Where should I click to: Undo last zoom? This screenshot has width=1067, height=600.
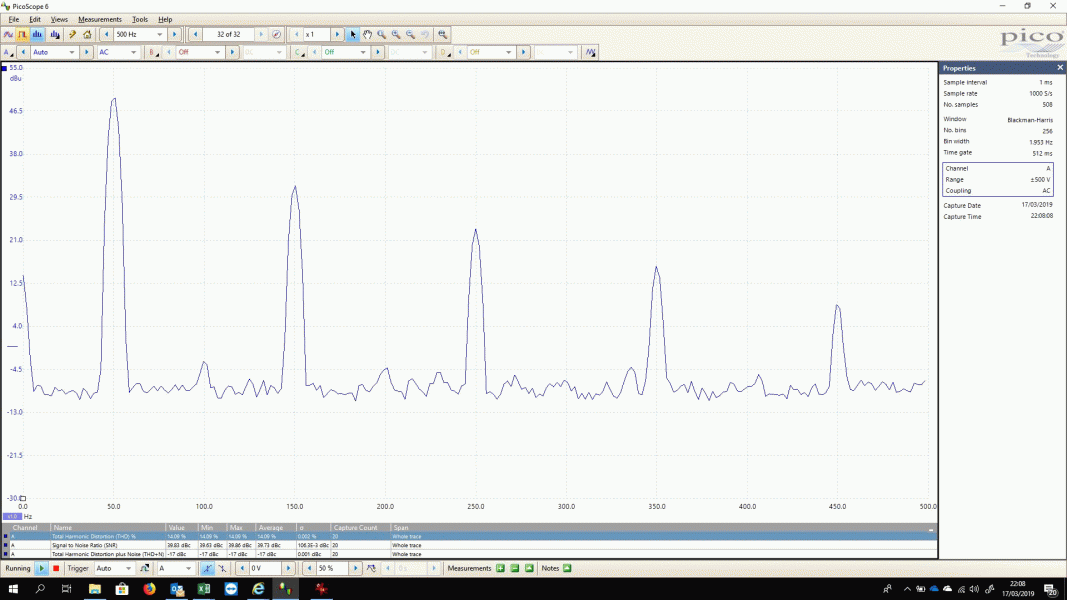(x=425, y=34)
